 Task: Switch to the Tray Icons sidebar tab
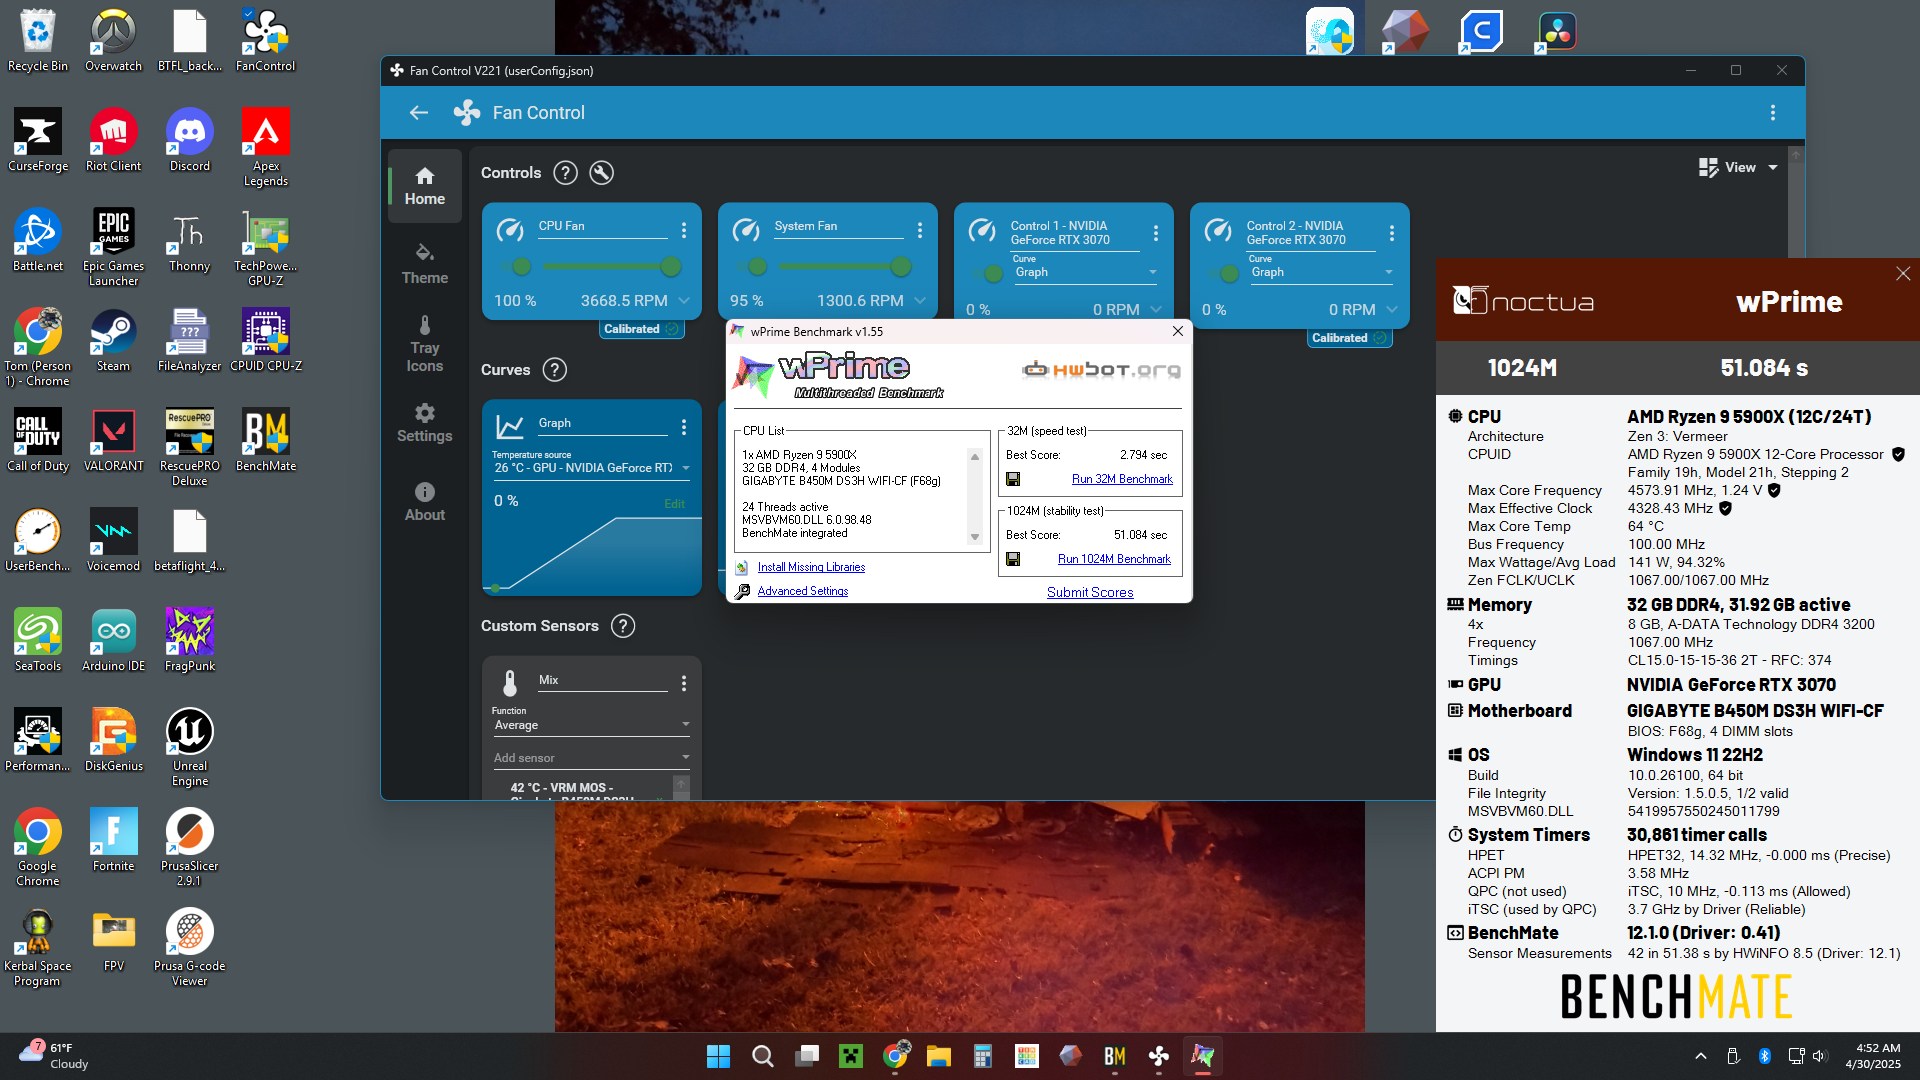coord(425,345)
